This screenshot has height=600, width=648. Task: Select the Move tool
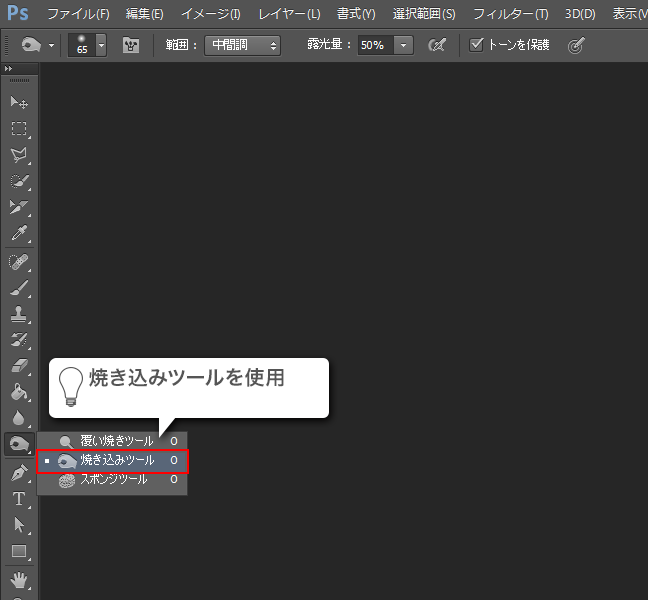(x=19, y=102)
